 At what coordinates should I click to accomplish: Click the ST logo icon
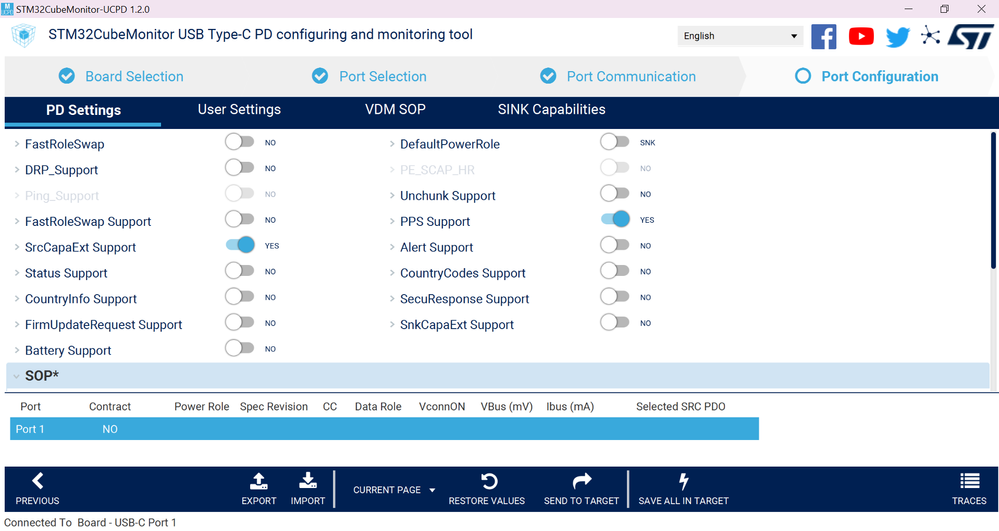point(970,36)
